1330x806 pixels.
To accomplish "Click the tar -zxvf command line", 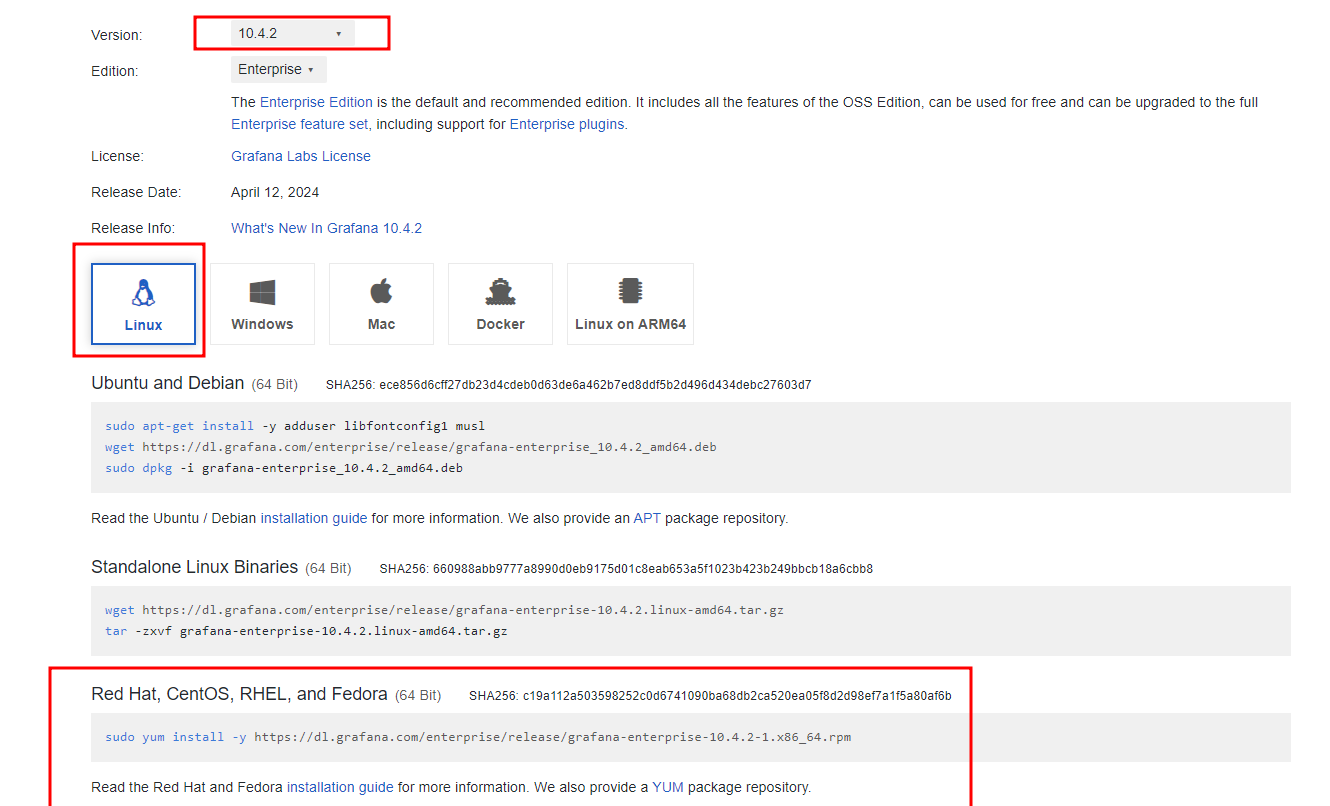I will pos(306,631).
